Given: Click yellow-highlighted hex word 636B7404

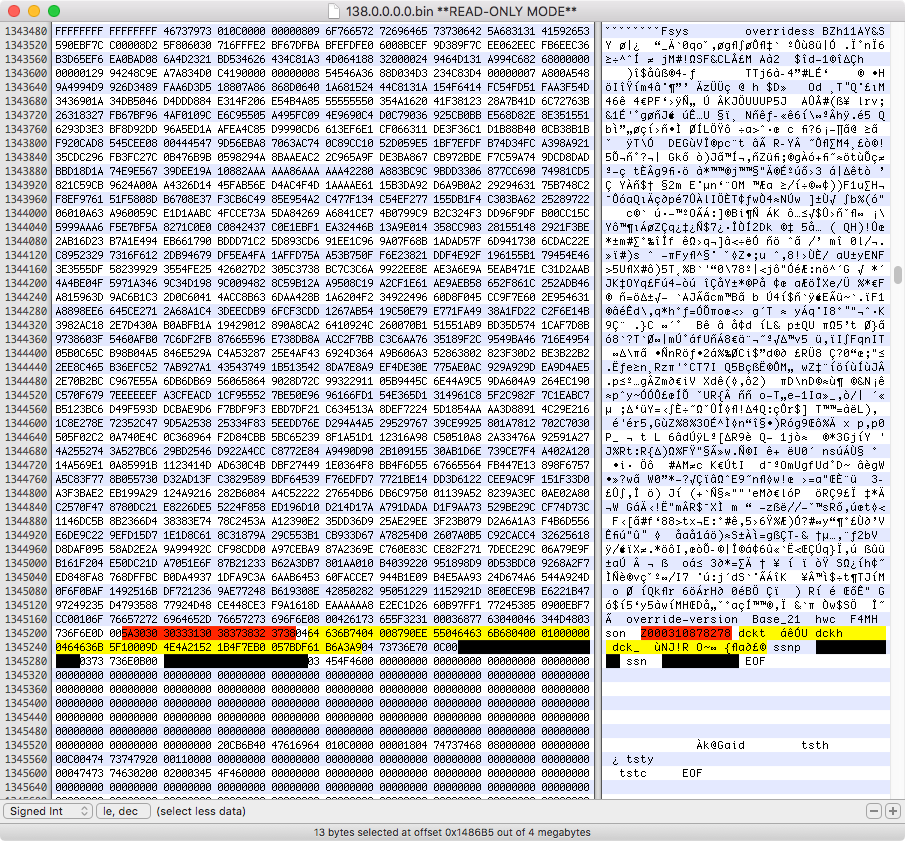Looking at the screenshot, I should point(349,633).
